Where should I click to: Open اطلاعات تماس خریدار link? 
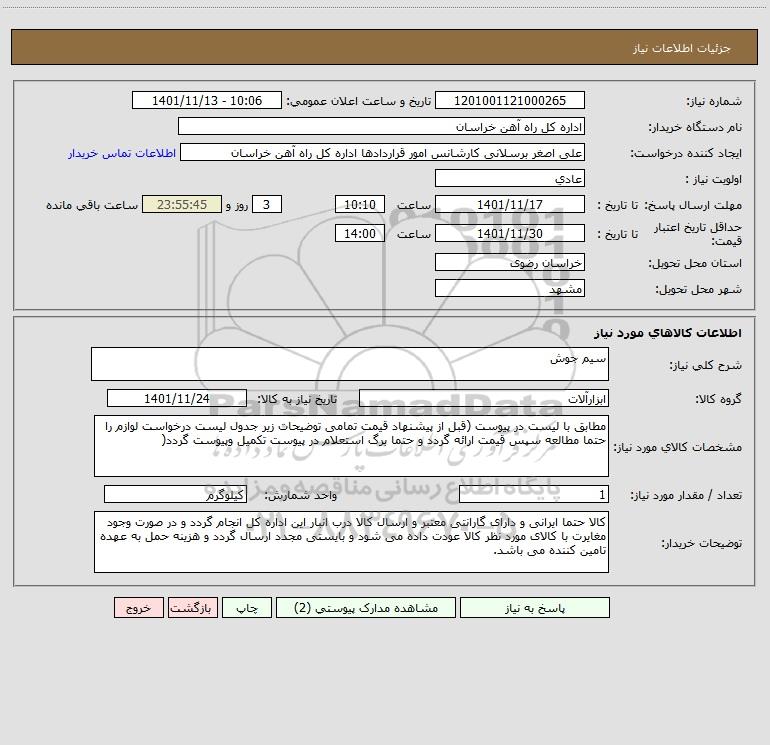coord(122,153)
